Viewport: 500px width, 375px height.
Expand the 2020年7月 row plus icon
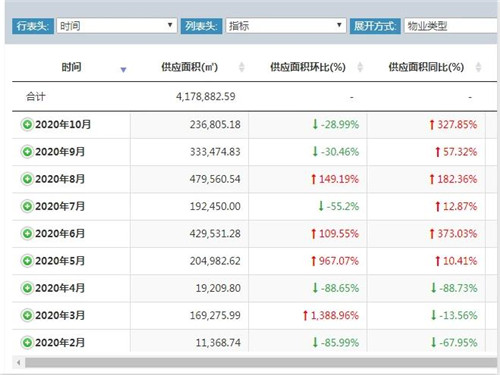point(27,206)
